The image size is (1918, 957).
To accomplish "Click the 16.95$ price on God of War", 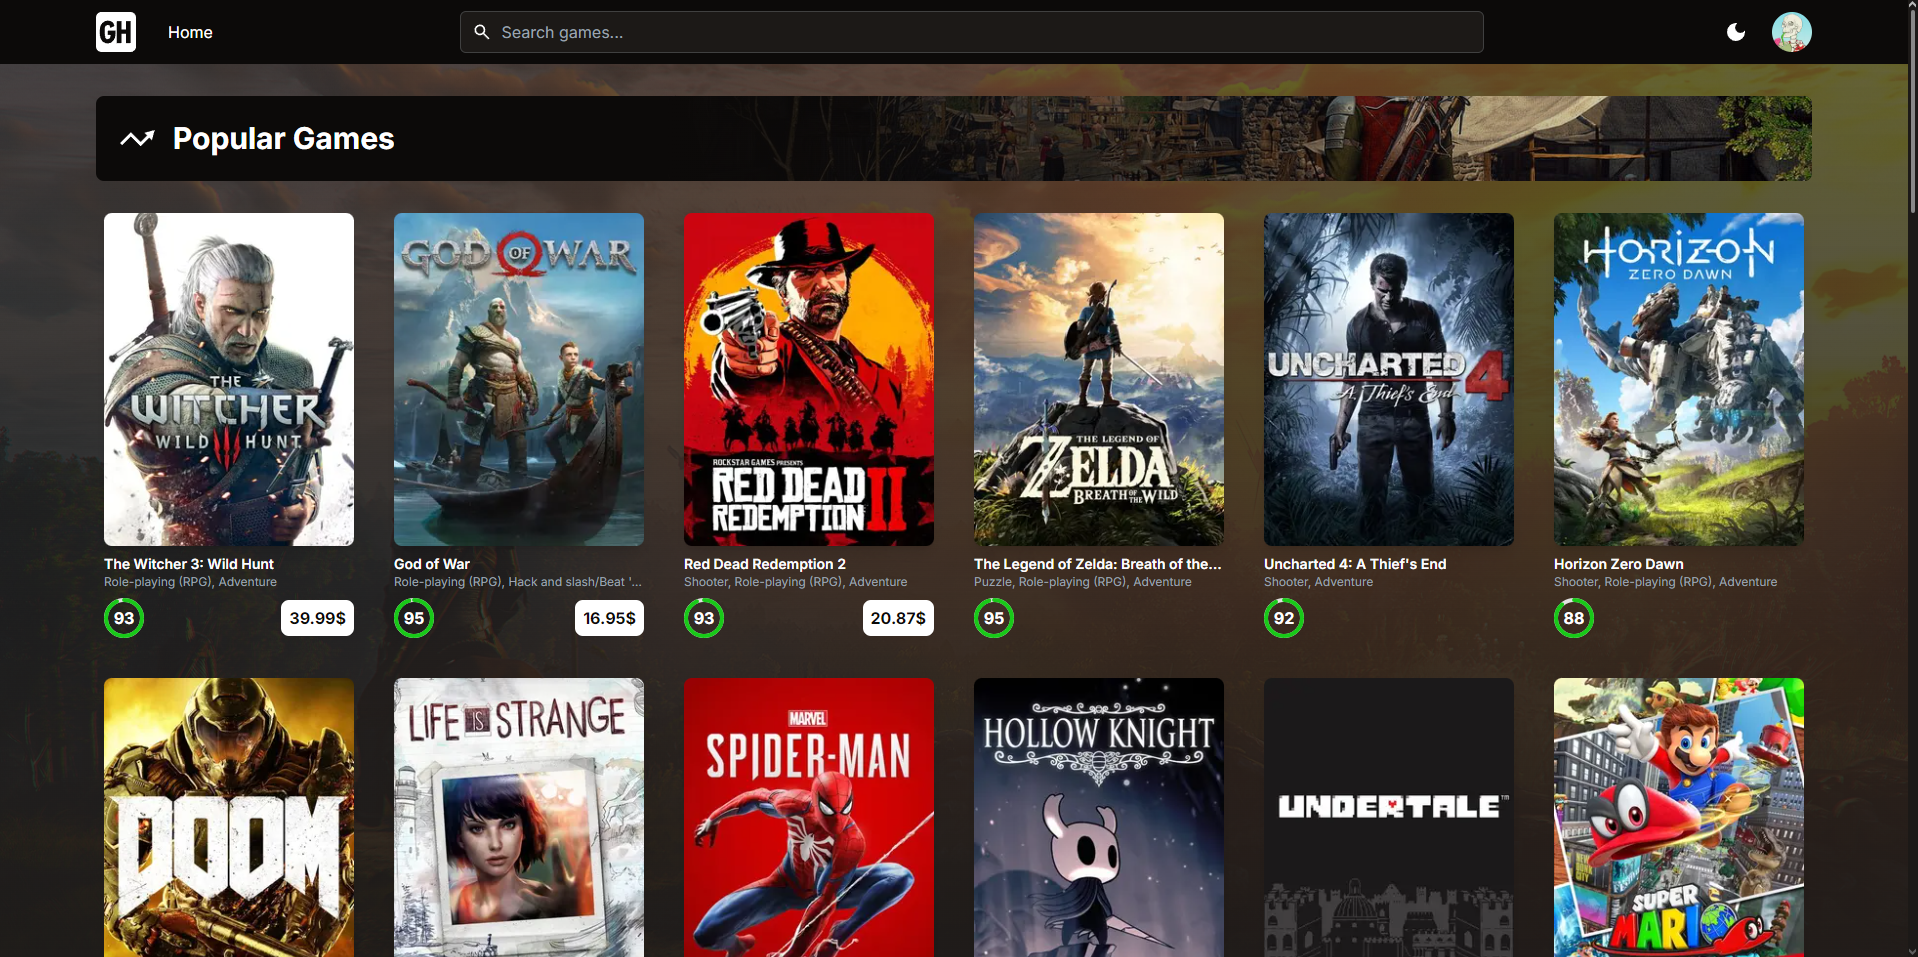I will (609, 618).
